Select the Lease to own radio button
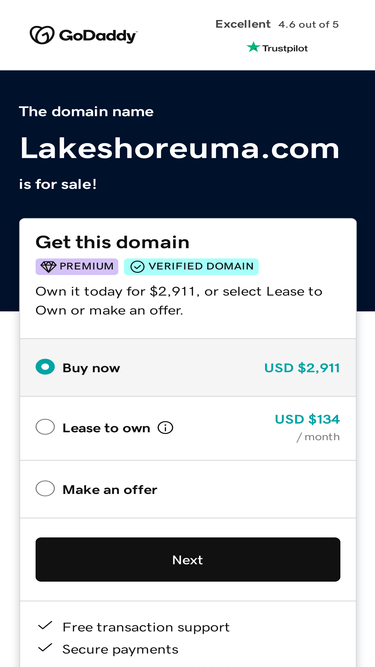The image size is (375, 667). [45, 427]
